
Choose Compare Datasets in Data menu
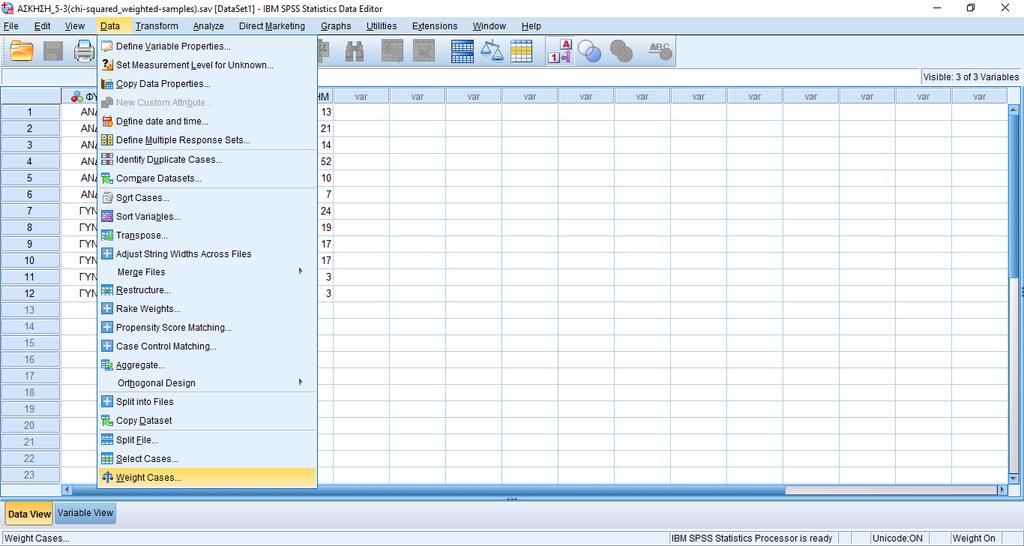click(207, 178)
